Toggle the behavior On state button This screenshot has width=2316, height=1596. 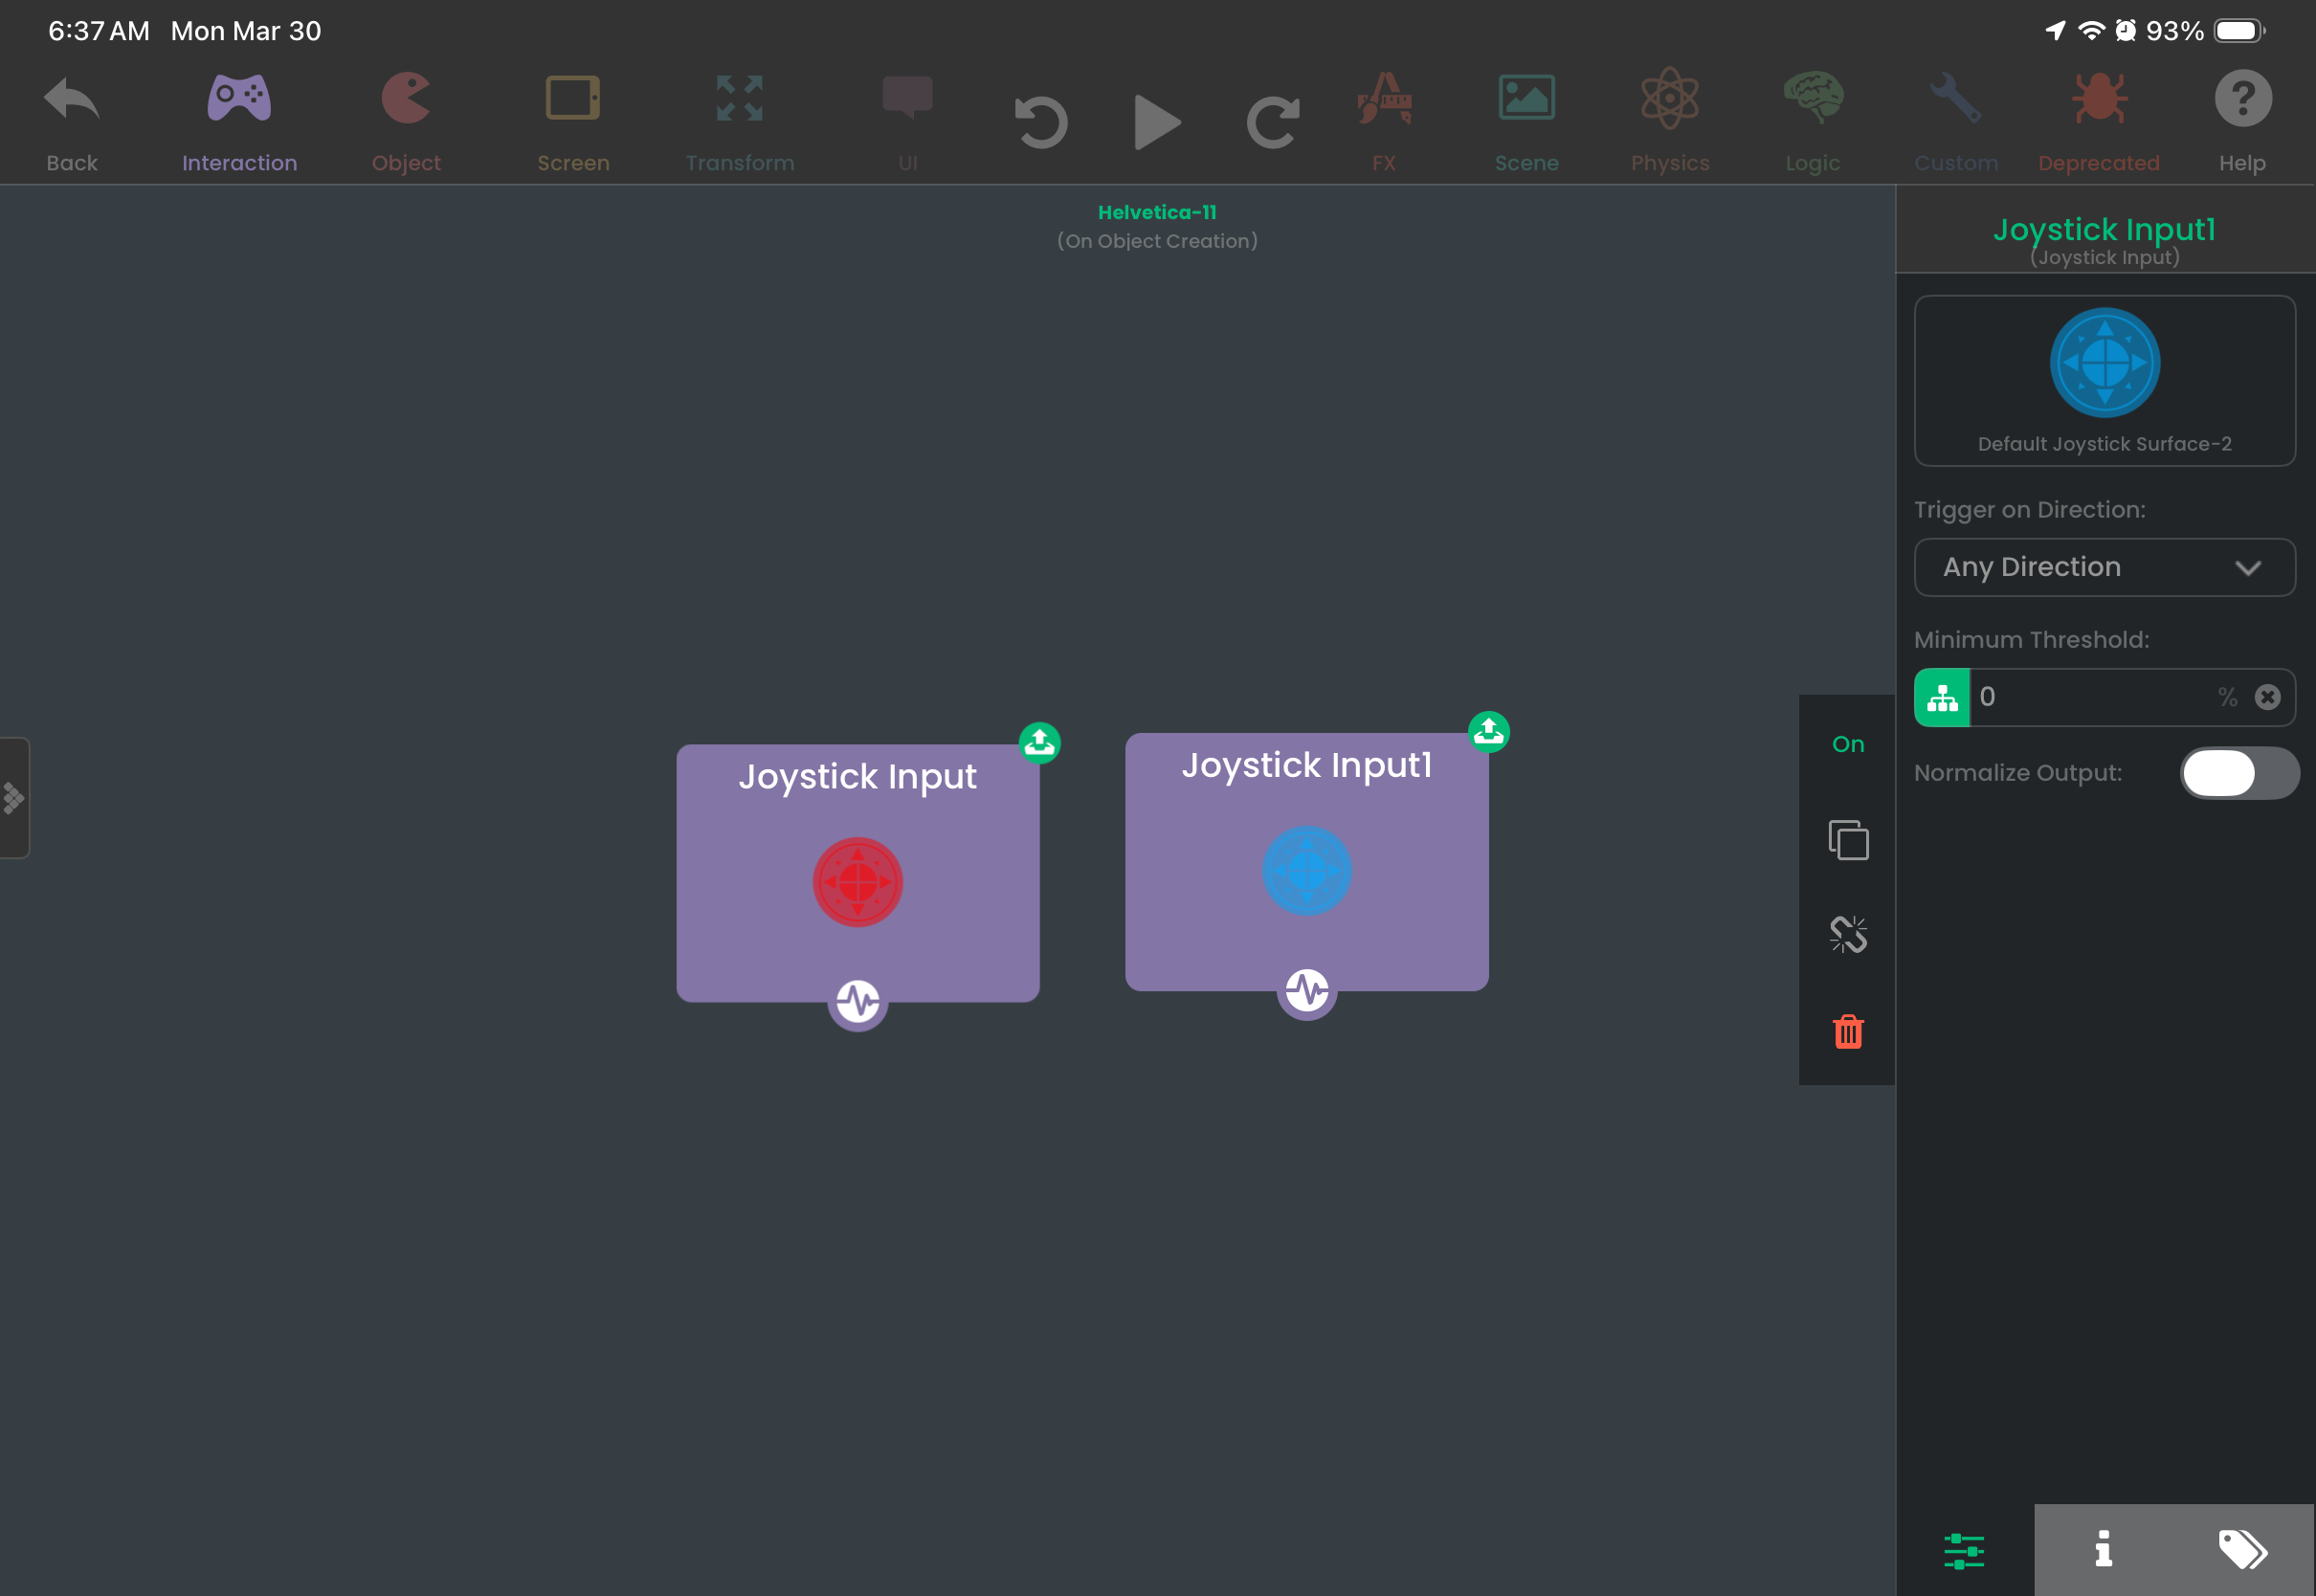[1847, 744]
